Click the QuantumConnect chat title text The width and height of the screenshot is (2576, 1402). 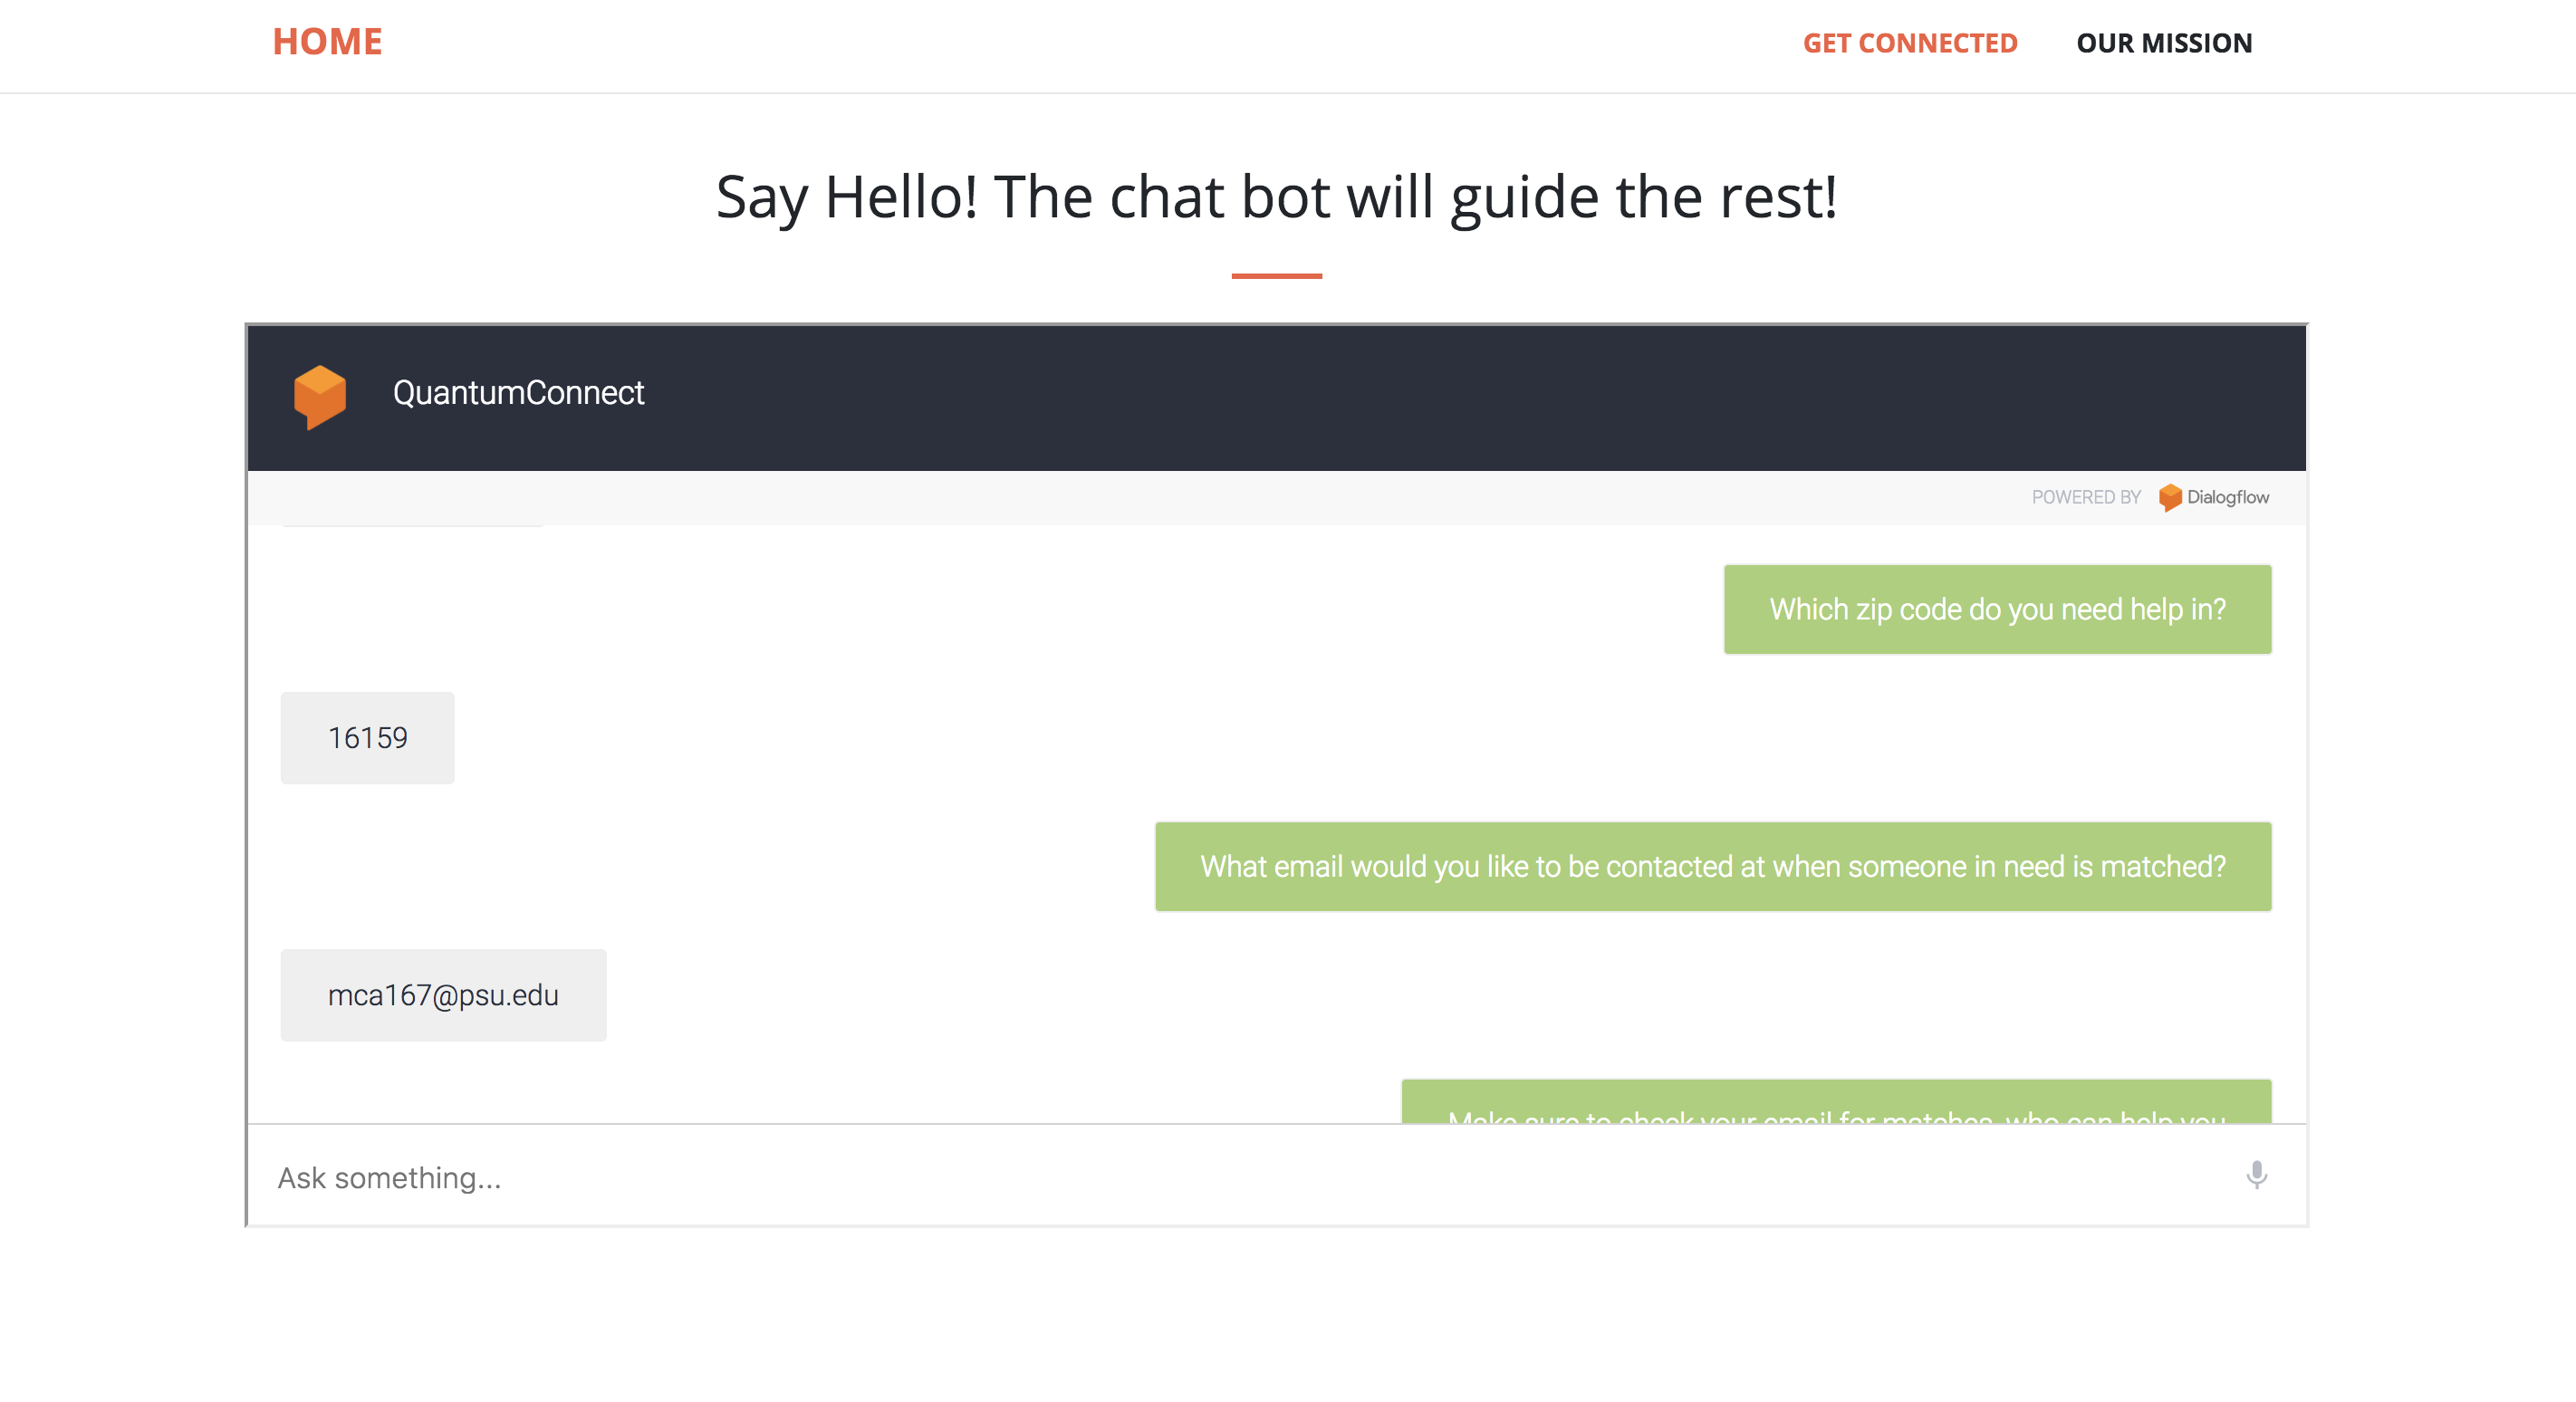pos(518,393)
